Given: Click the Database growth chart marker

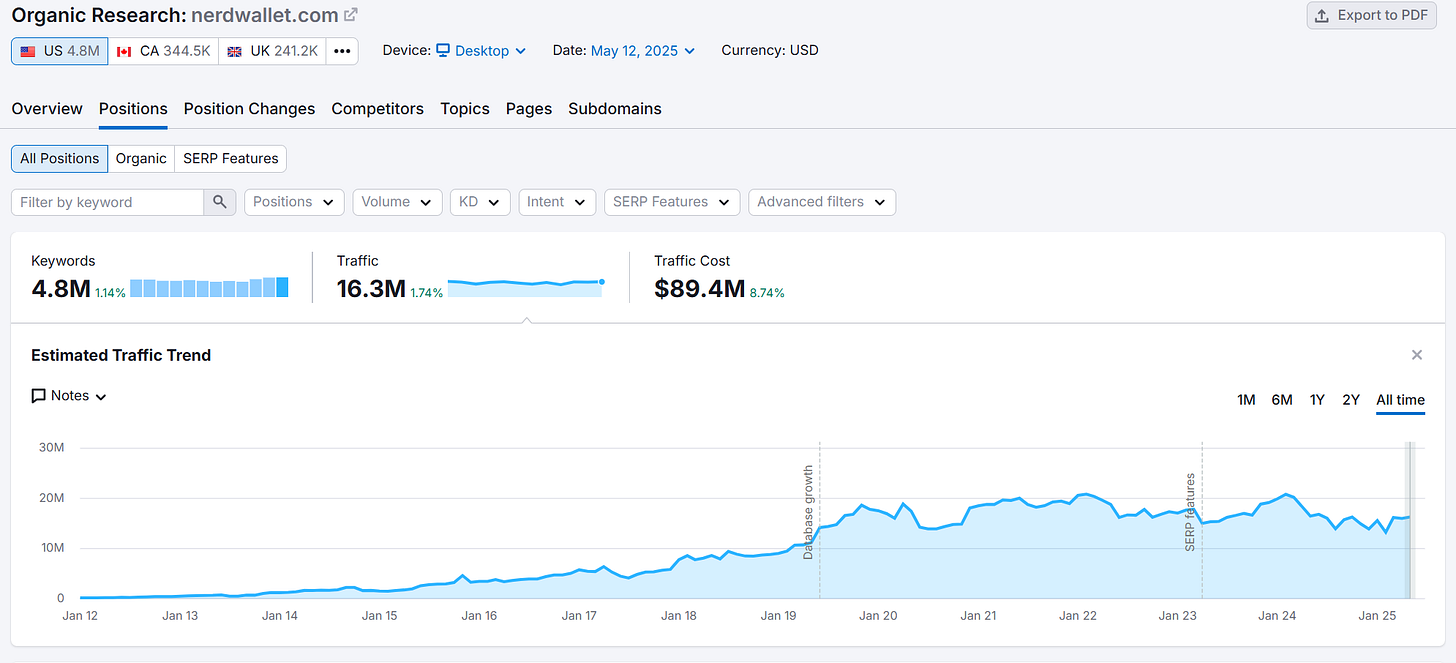Looking at the screenshot, I should click(x=808, y=511).
